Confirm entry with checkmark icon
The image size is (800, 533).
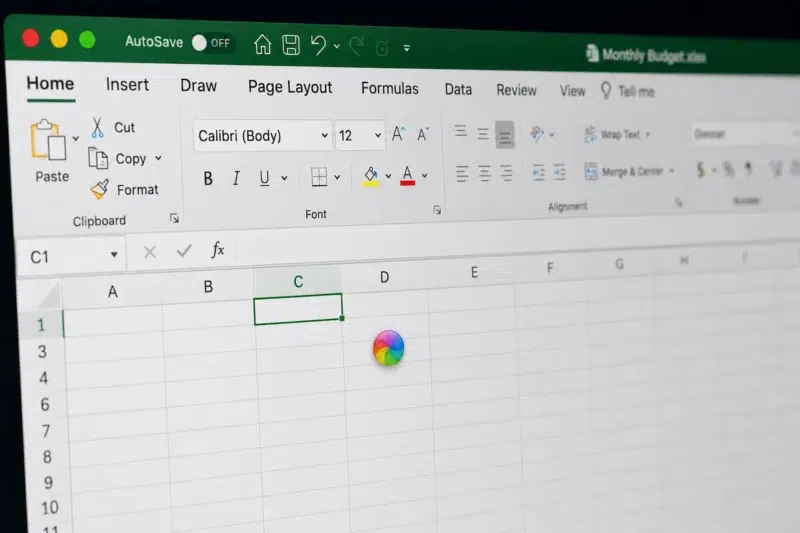184,250
